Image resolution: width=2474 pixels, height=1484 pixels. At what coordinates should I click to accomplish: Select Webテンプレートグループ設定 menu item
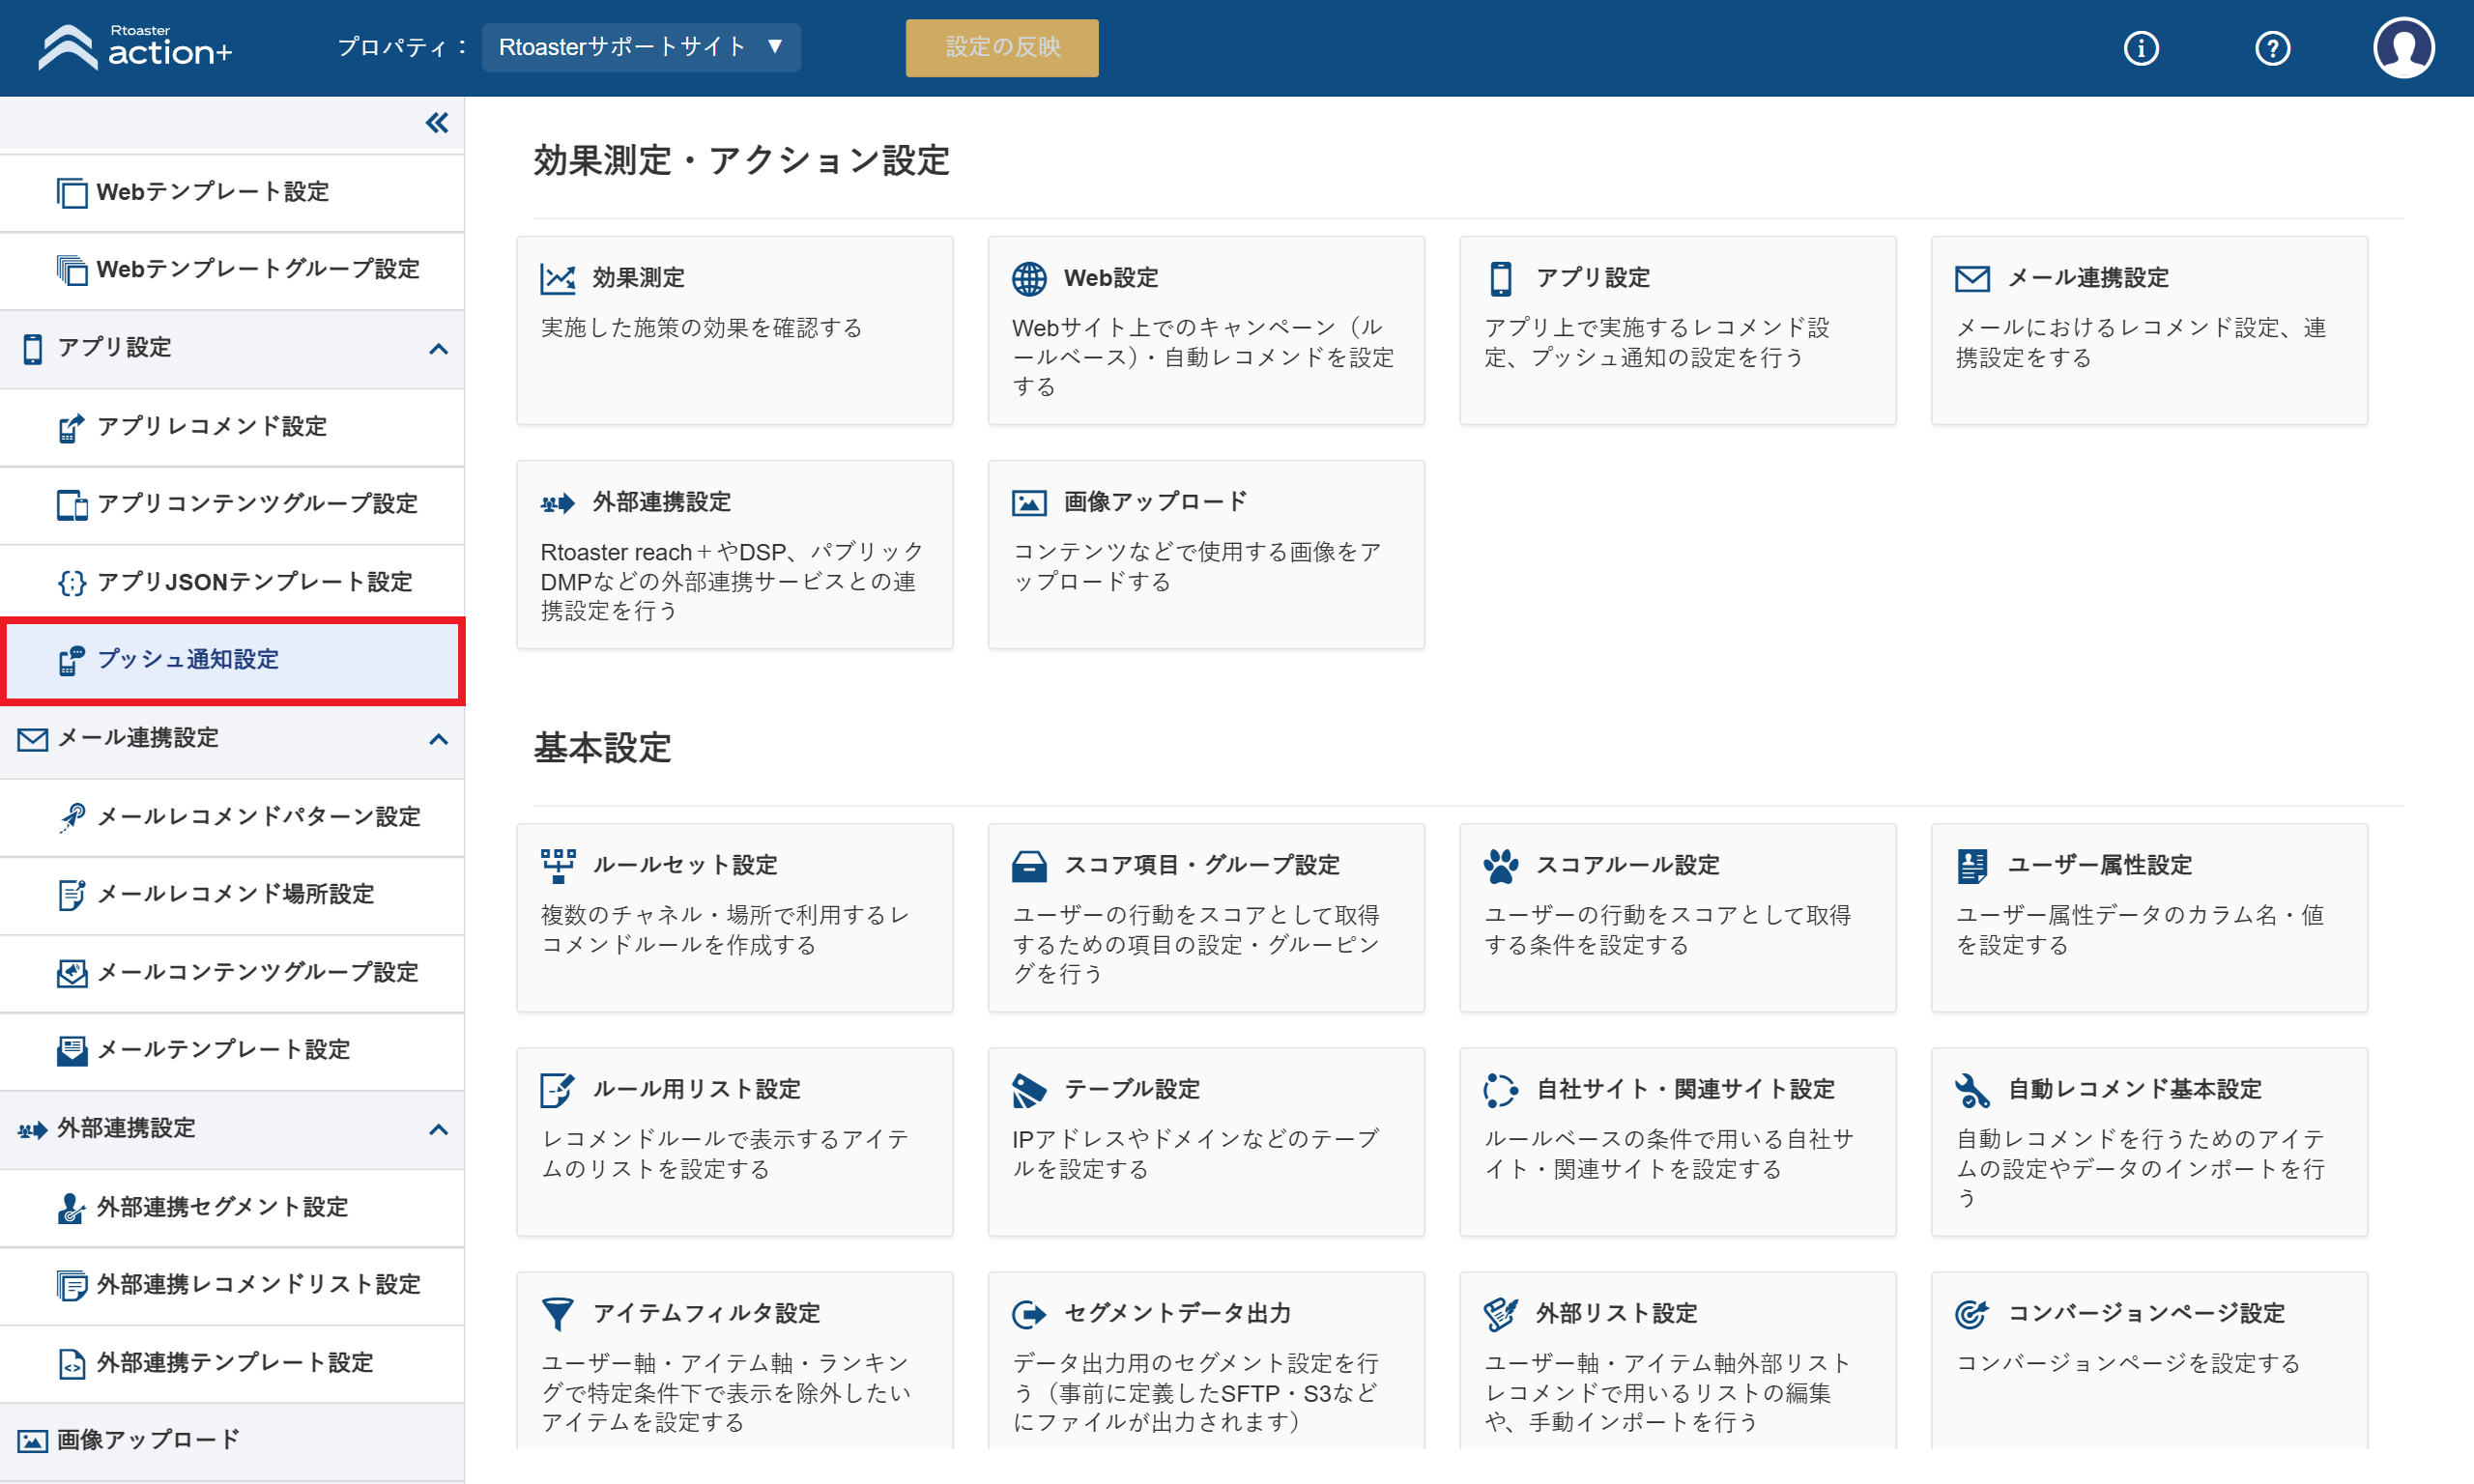(232, 270)
